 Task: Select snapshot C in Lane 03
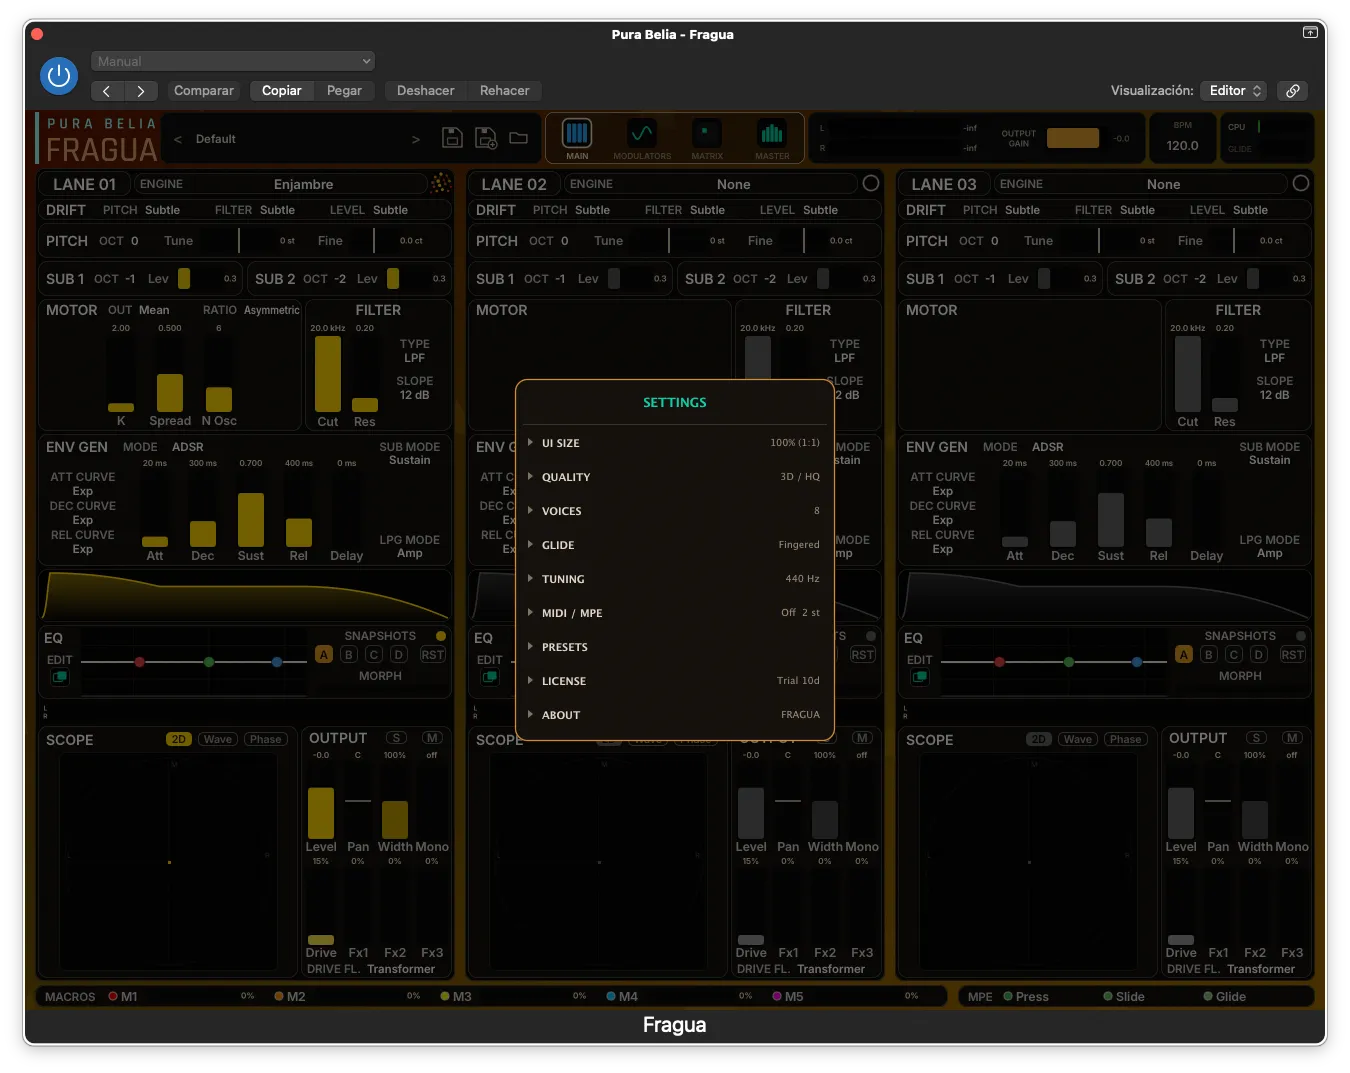1234,654
